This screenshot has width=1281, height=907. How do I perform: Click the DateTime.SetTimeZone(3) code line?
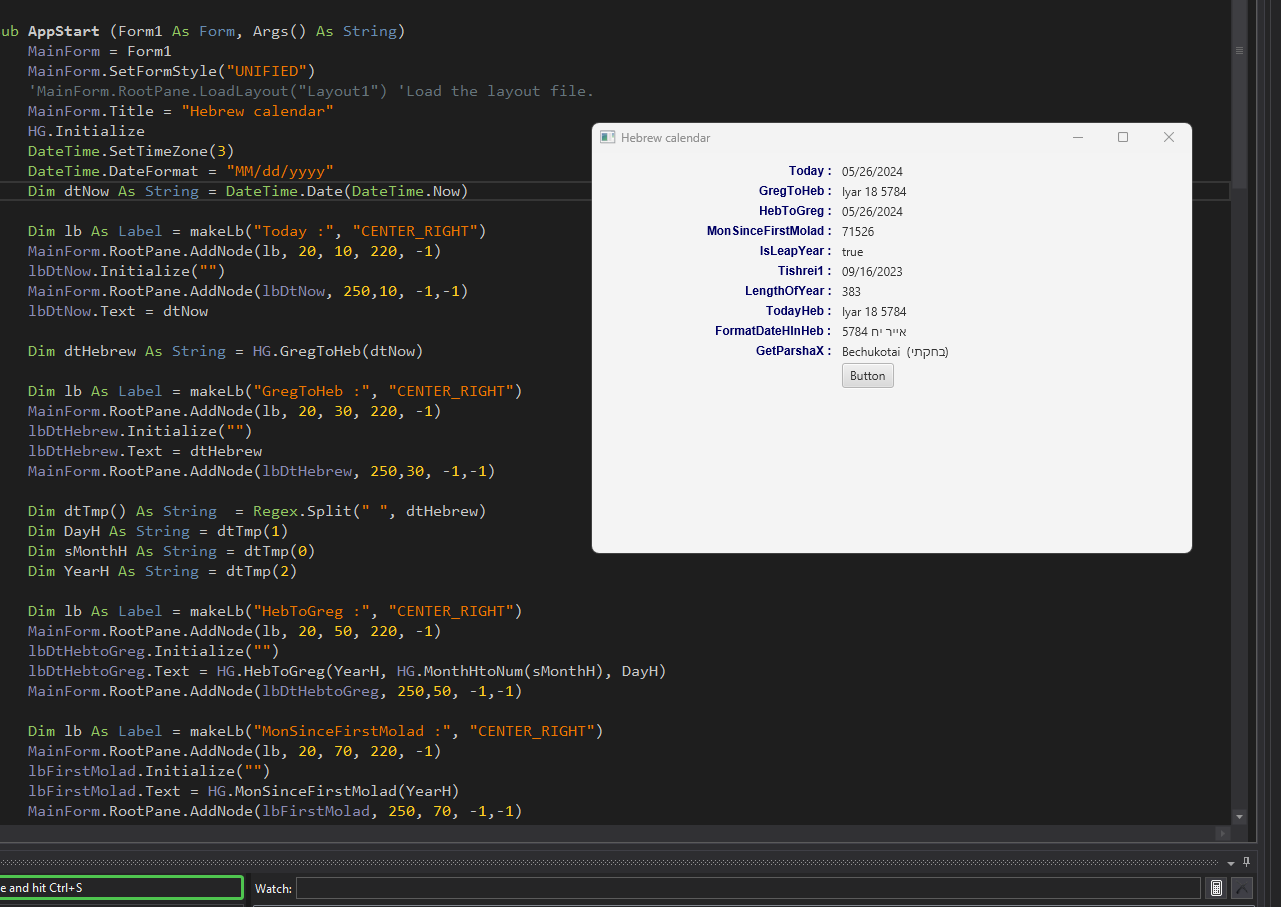(x=131, y=151)
